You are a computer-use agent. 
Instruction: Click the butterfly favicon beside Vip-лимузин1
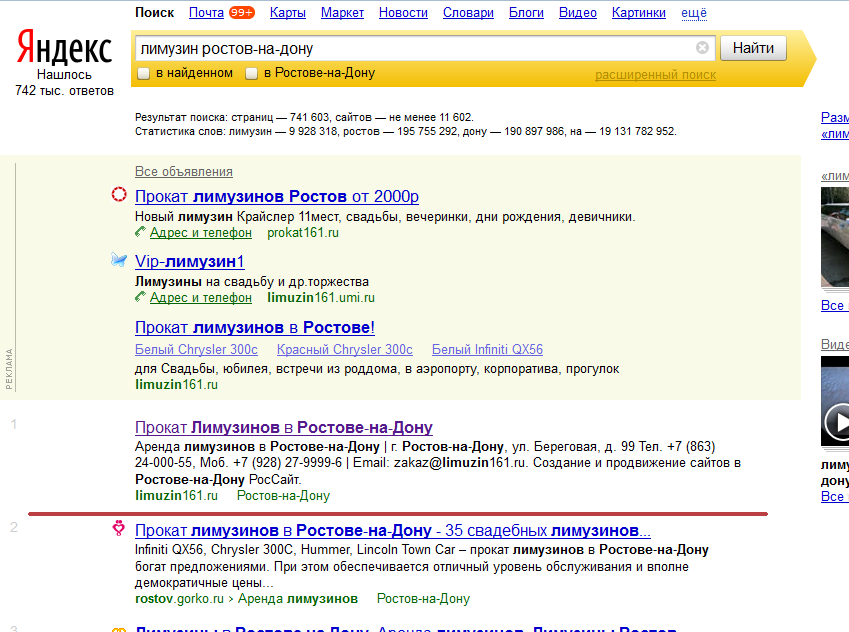119,259
